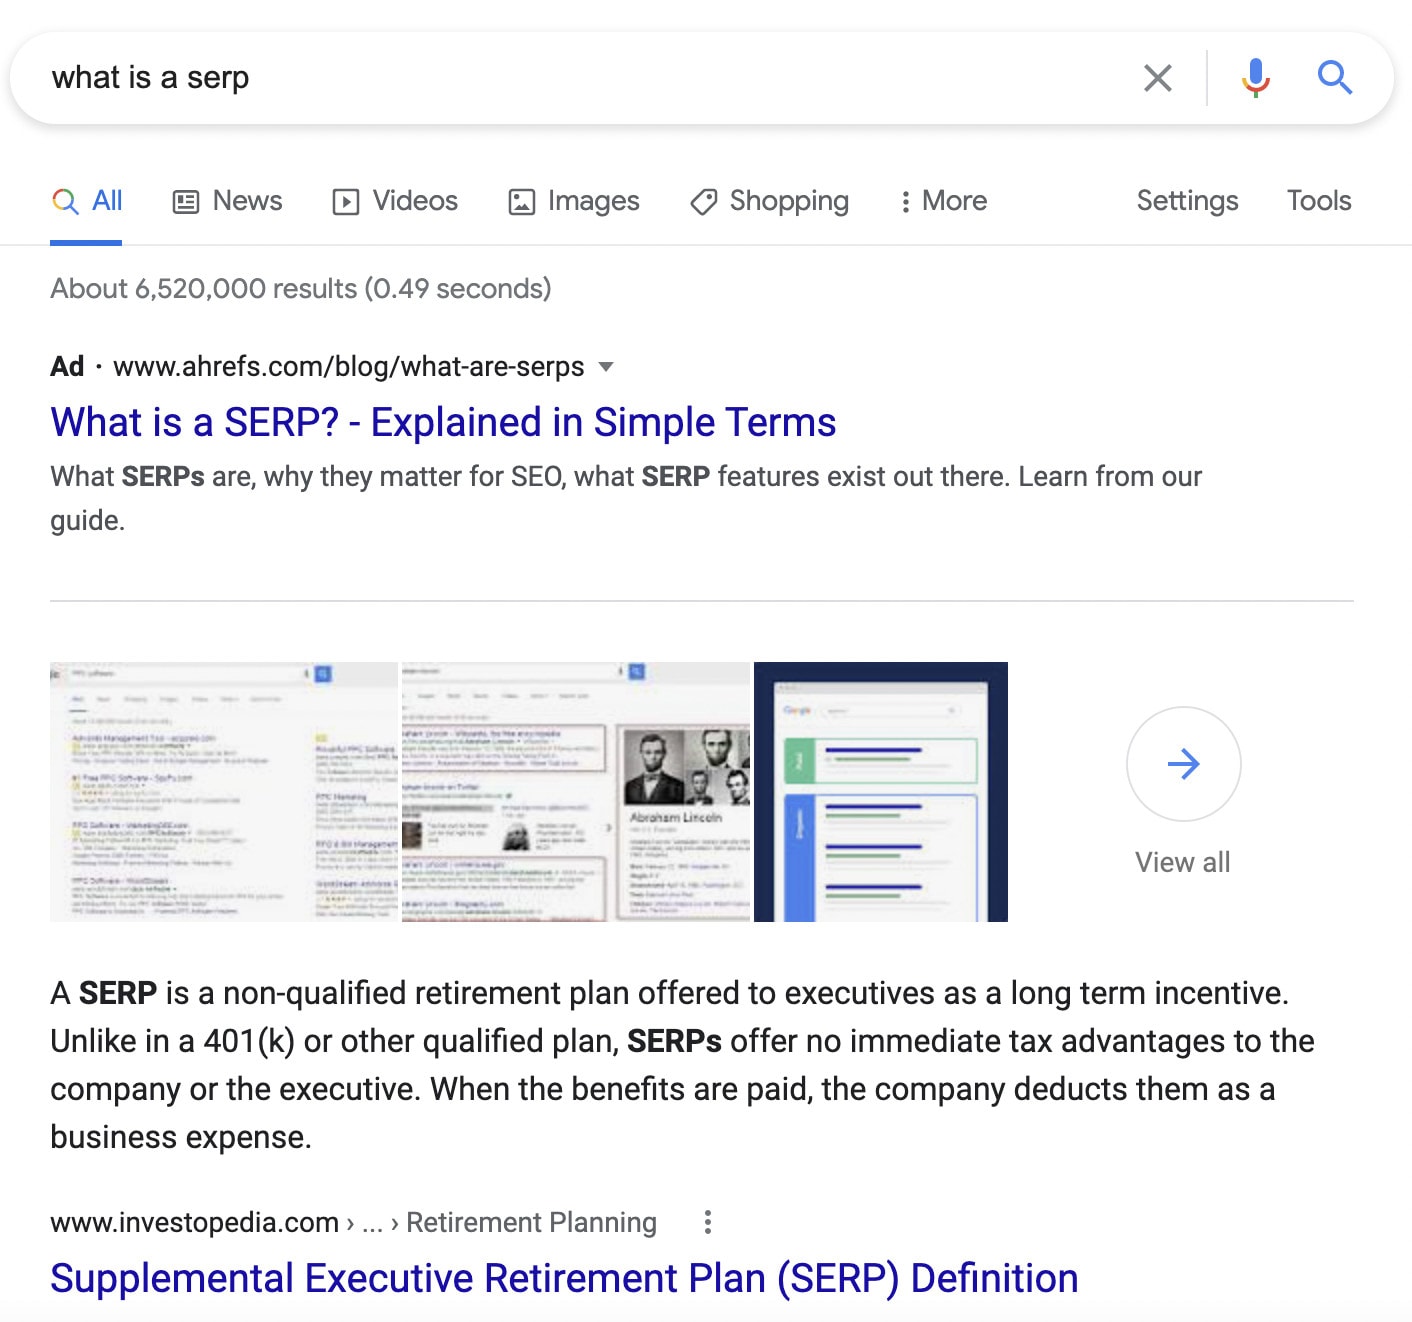This screenshot has width=1412, height=1322.
Task: Click the View all arrow button
Action: 1183,764
